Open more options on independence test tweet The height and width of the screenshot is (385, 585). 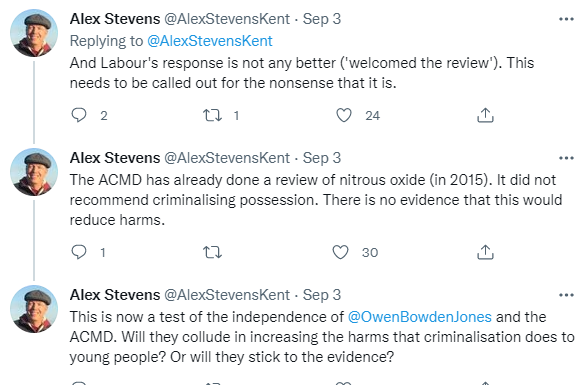click(x=566, y=295)
